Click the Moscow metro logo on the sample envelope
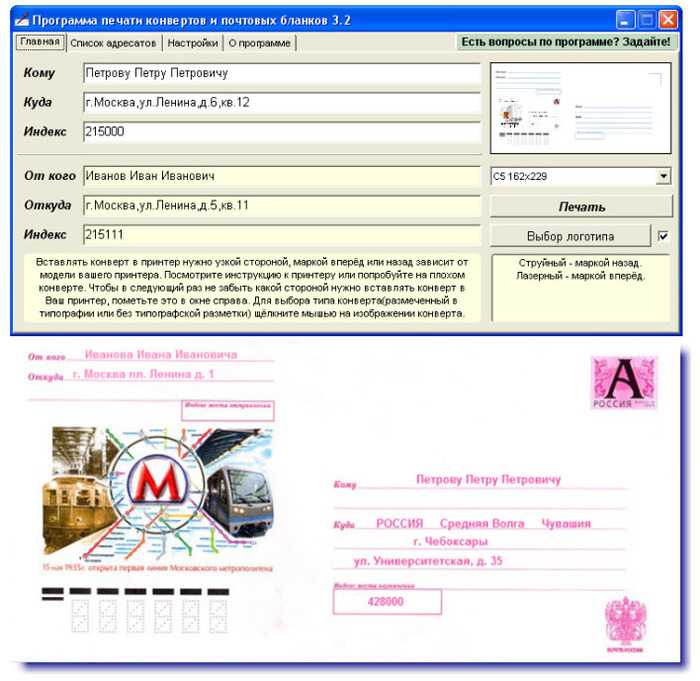The height and width of the screenshot is (681, 700). click(158, 483)
